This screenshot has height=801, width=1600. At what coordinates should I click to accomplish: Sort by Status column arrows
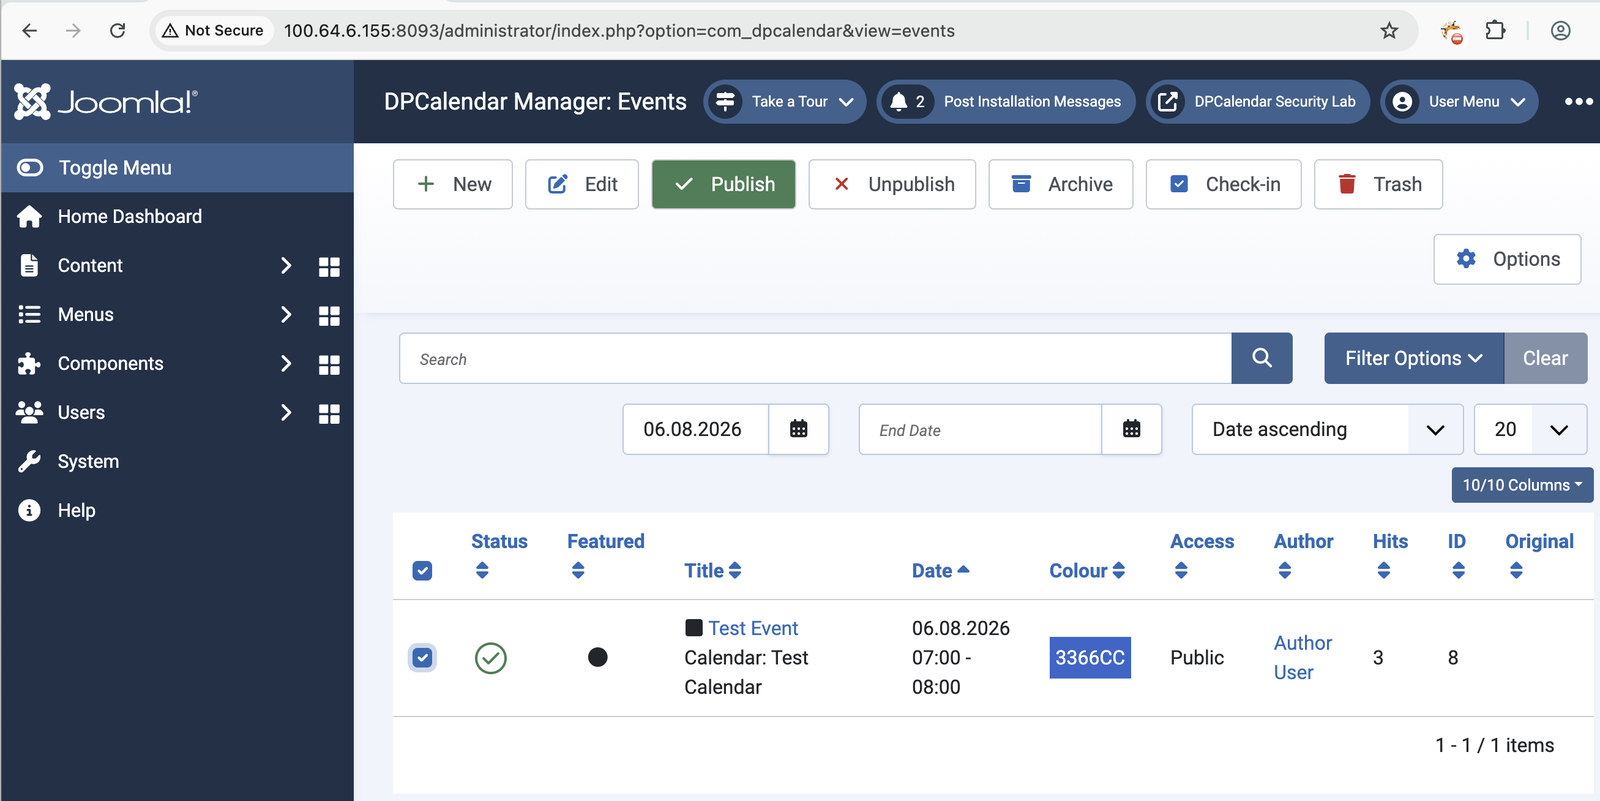click(482, 570)
